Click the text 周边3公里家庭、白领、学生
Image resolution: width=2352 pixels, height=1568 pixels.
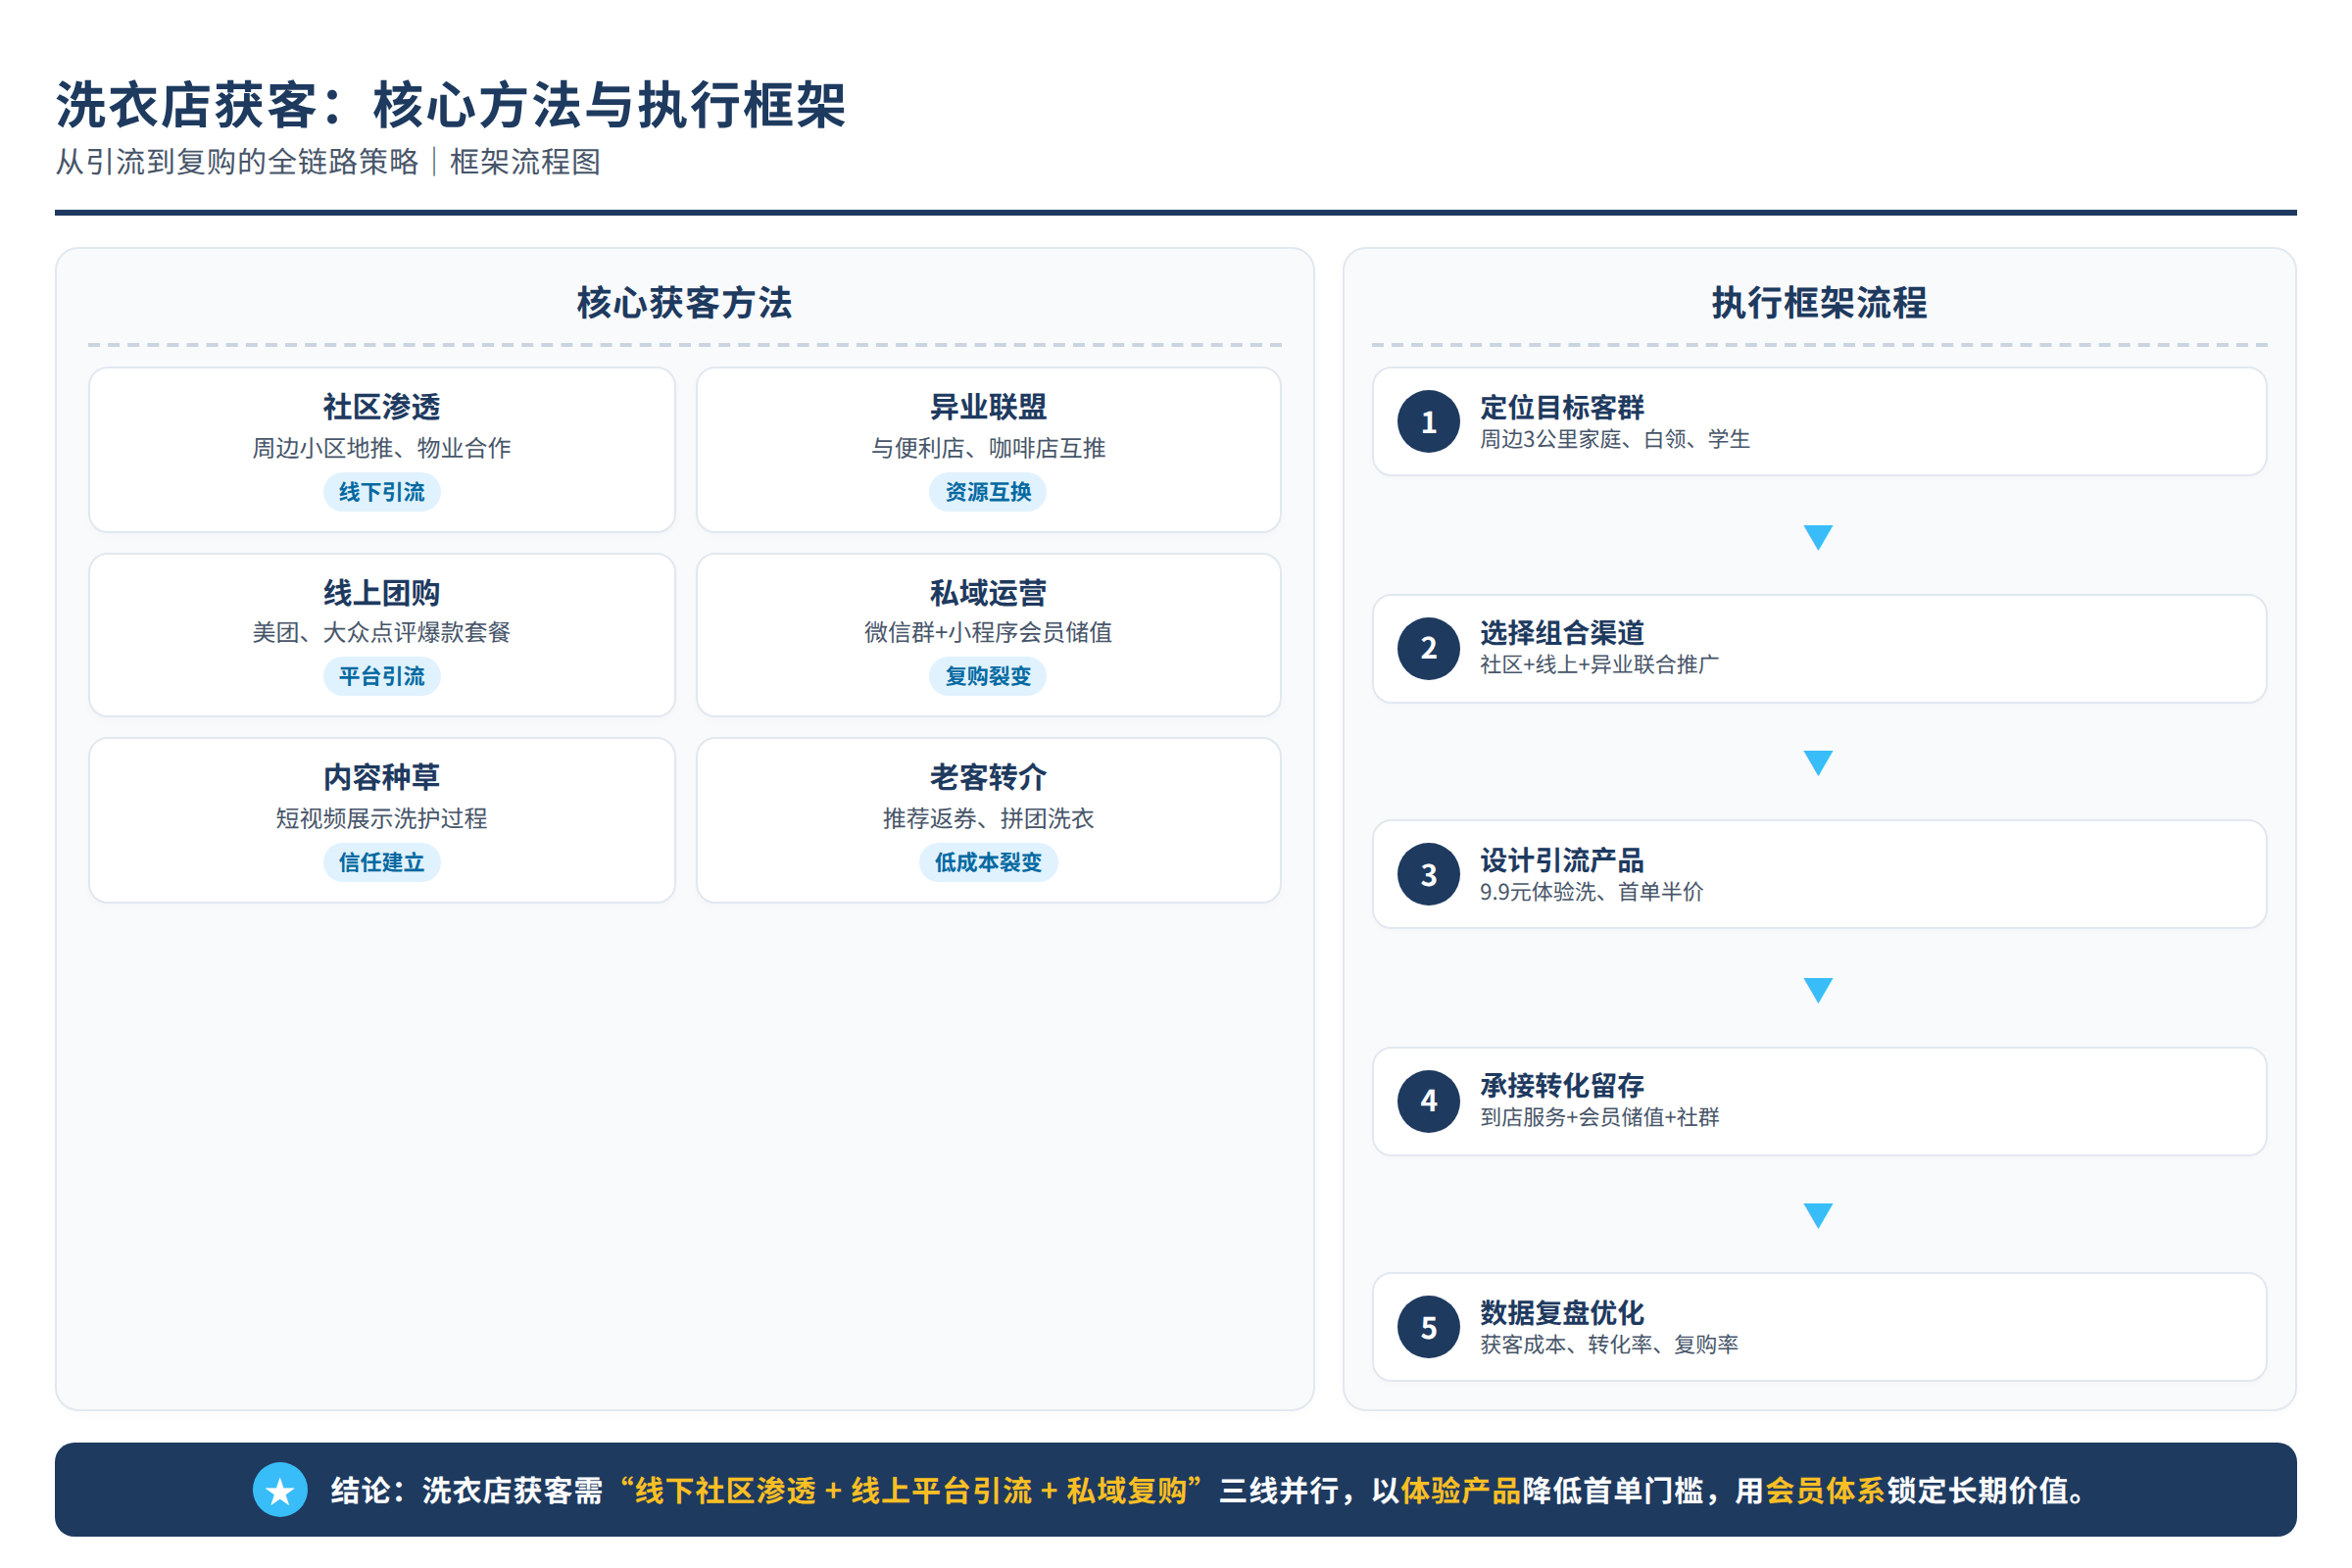[x=1615, y=439]
